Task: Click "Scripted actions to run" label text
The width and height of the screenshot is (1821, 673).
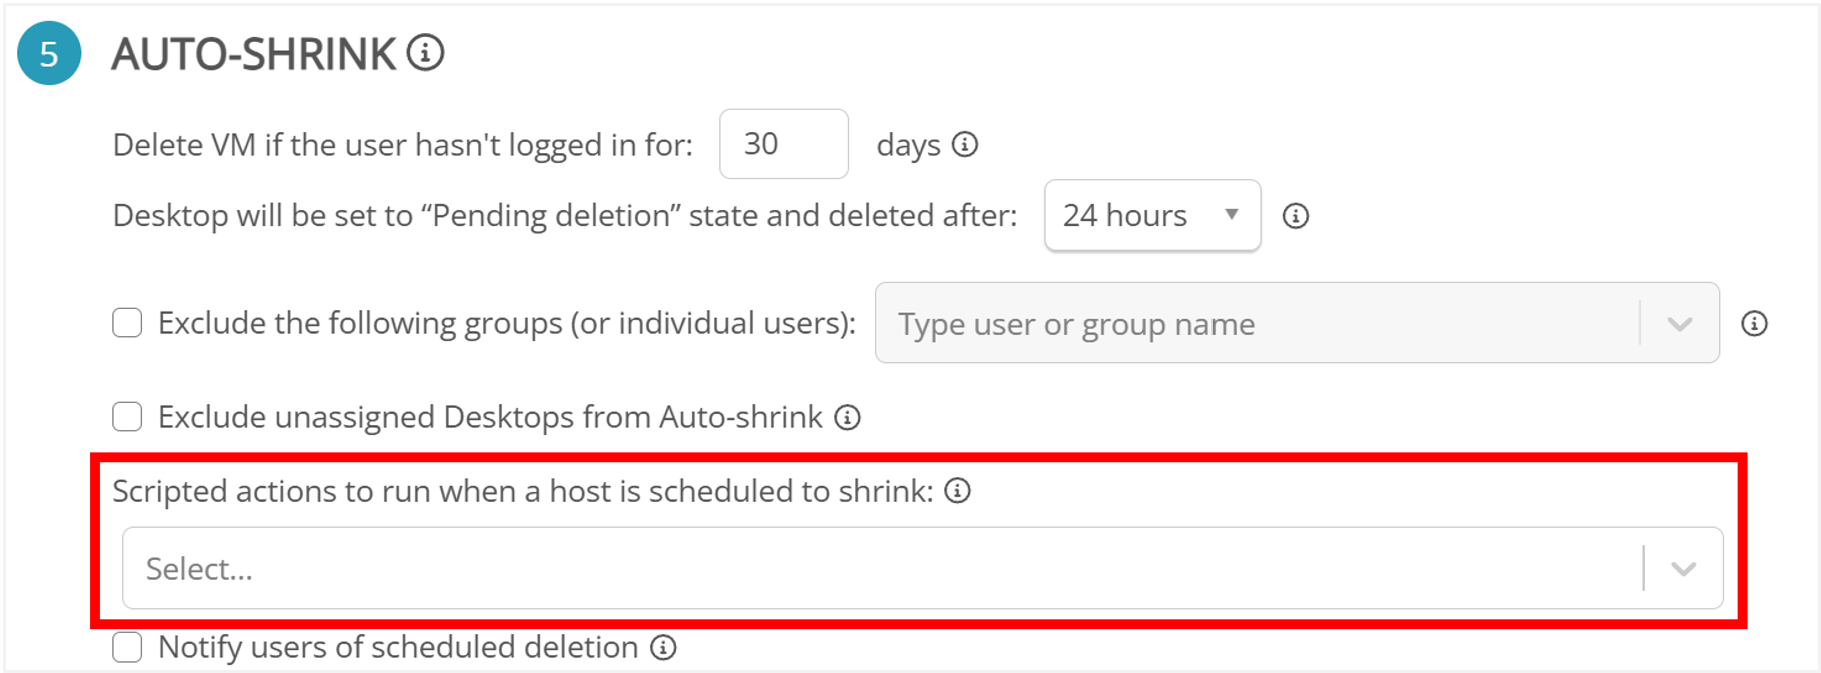Action: [x=522, y=491]
